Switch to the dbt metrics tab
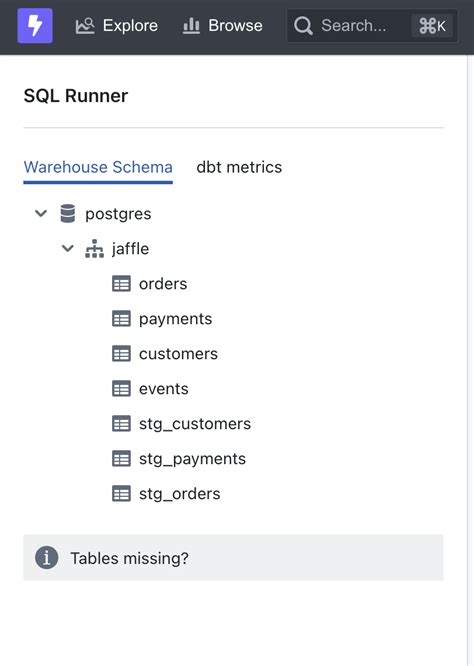Viewport: 474px width, 666px height. [x=239, y=167]
